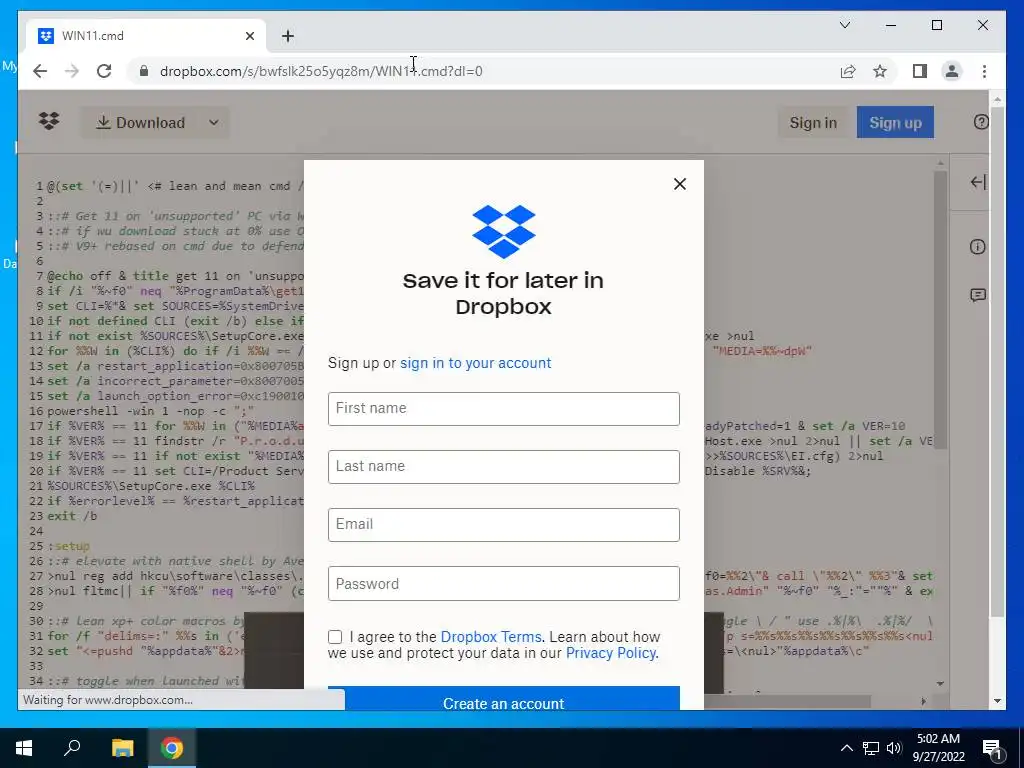Click the site lock icon in address bar
The height and width of the screenshot is (768, 1024).
144,71
